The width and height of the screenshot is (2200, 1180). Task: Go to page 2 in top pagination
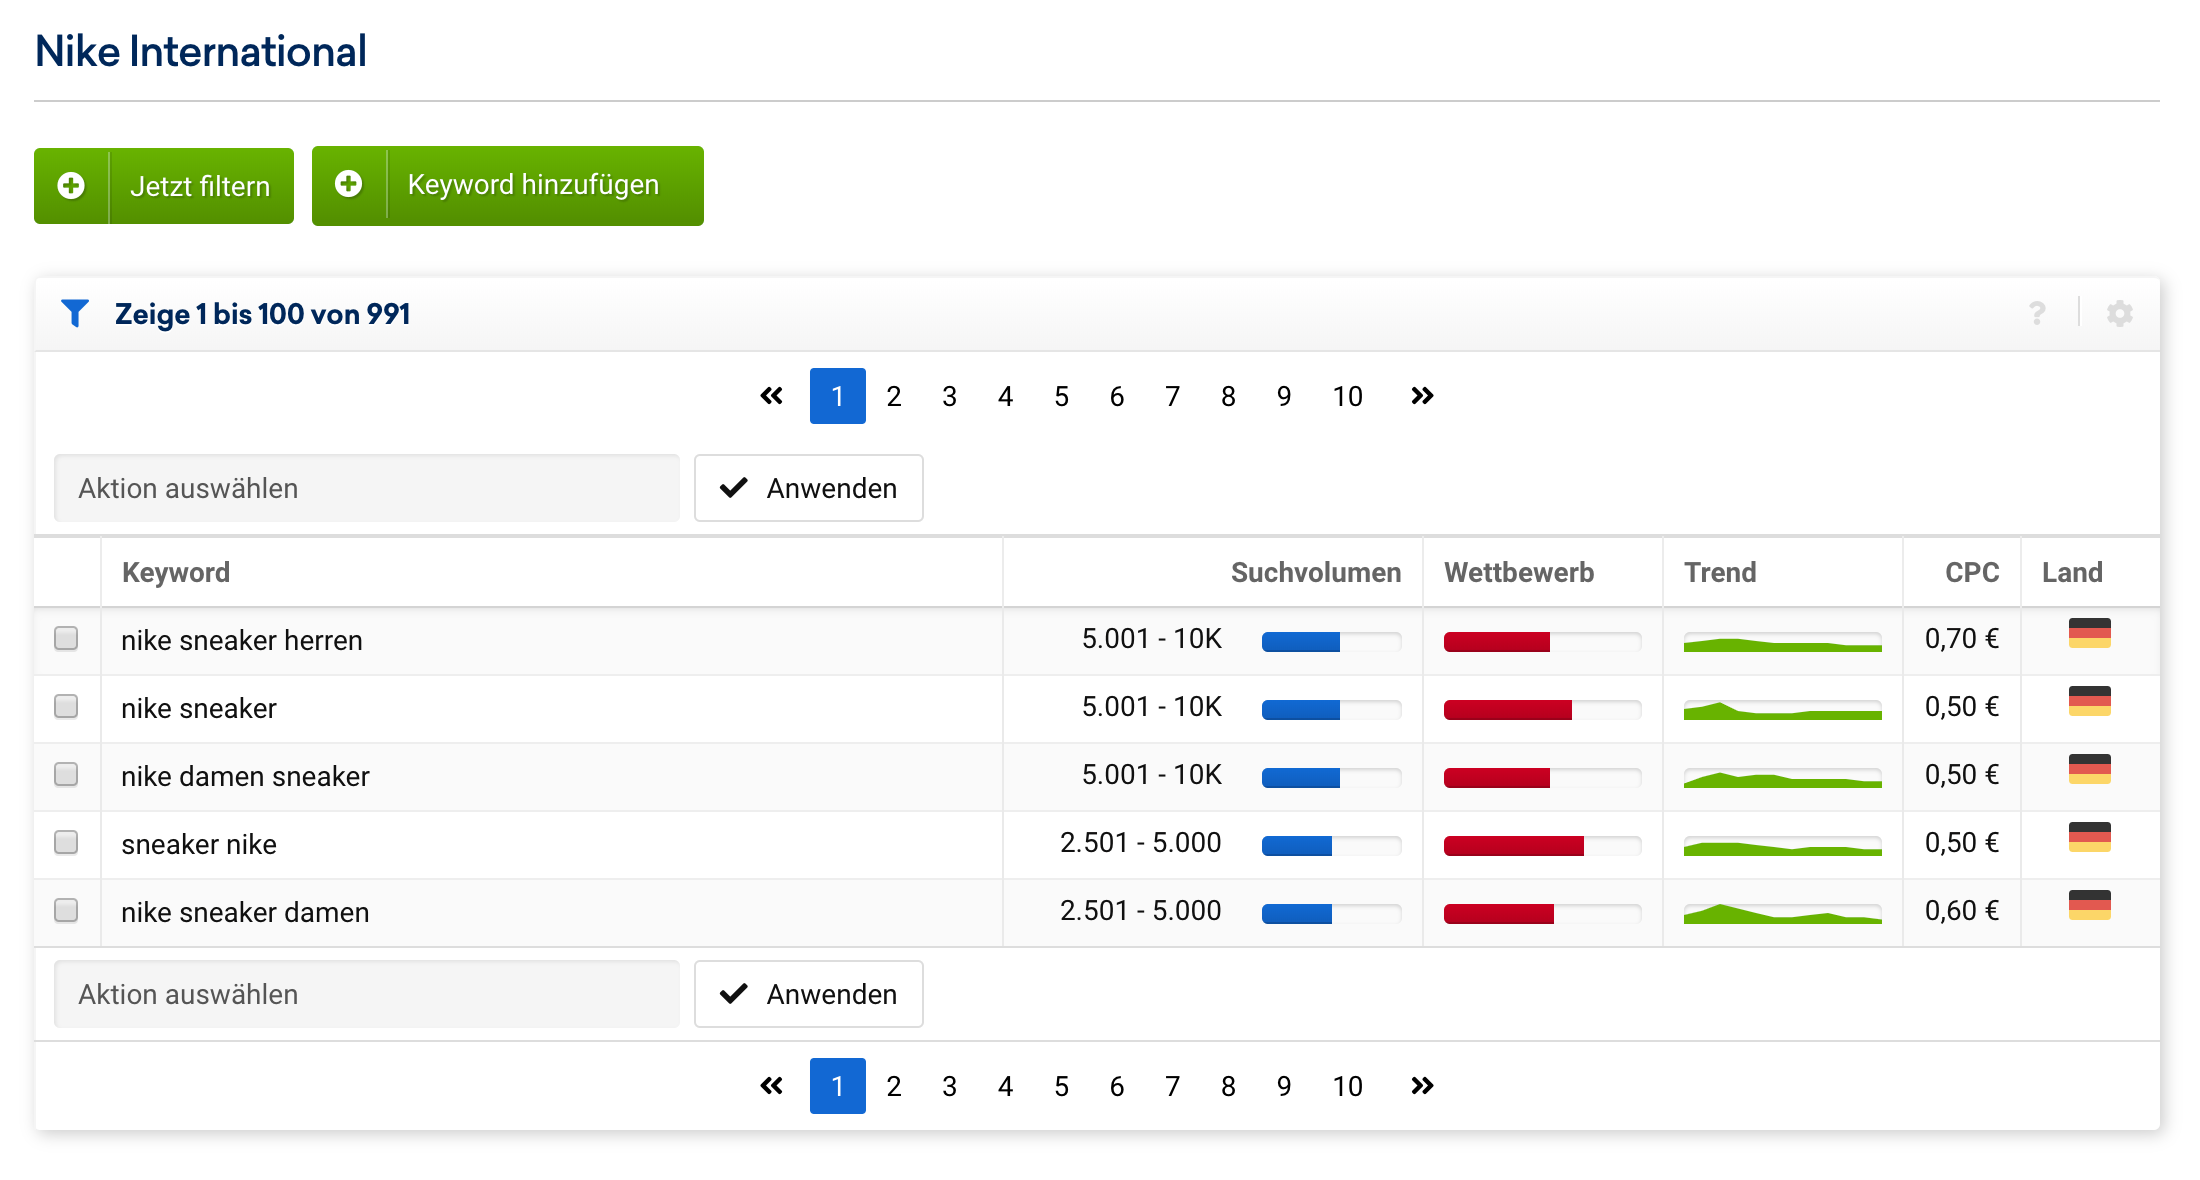point(893,396)
